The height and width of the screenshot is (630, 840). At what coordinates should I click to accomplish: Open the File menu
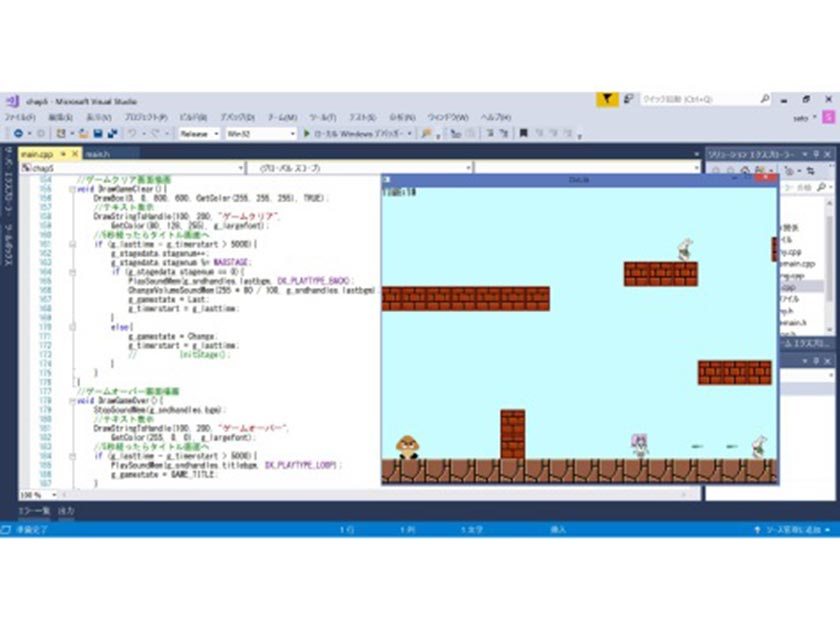tap(20, 117)
